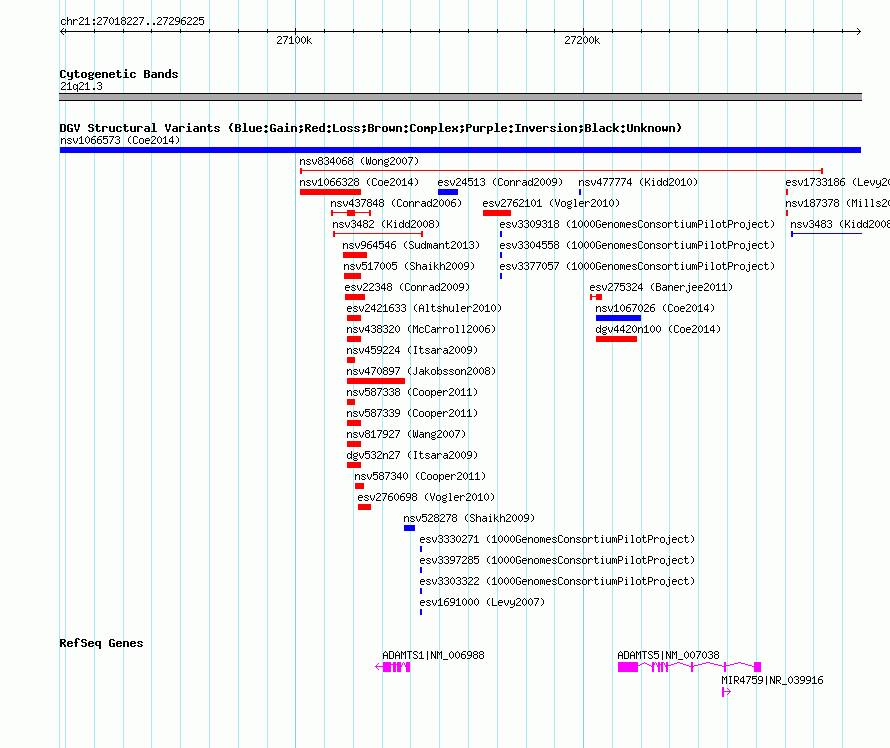This screenshot has width=890, height=748.
Task: Click the 27100k ruler position label
Action: click(294, 40)
